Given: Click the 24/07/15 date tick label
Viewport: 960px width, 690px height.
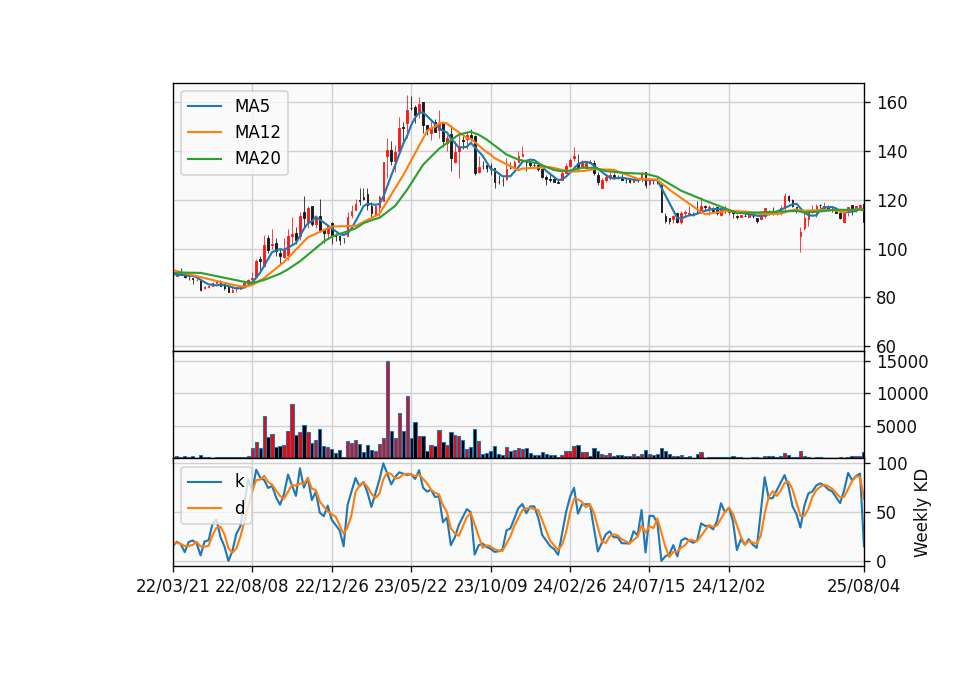Looking at the screenshot, I should coord(649,586).
